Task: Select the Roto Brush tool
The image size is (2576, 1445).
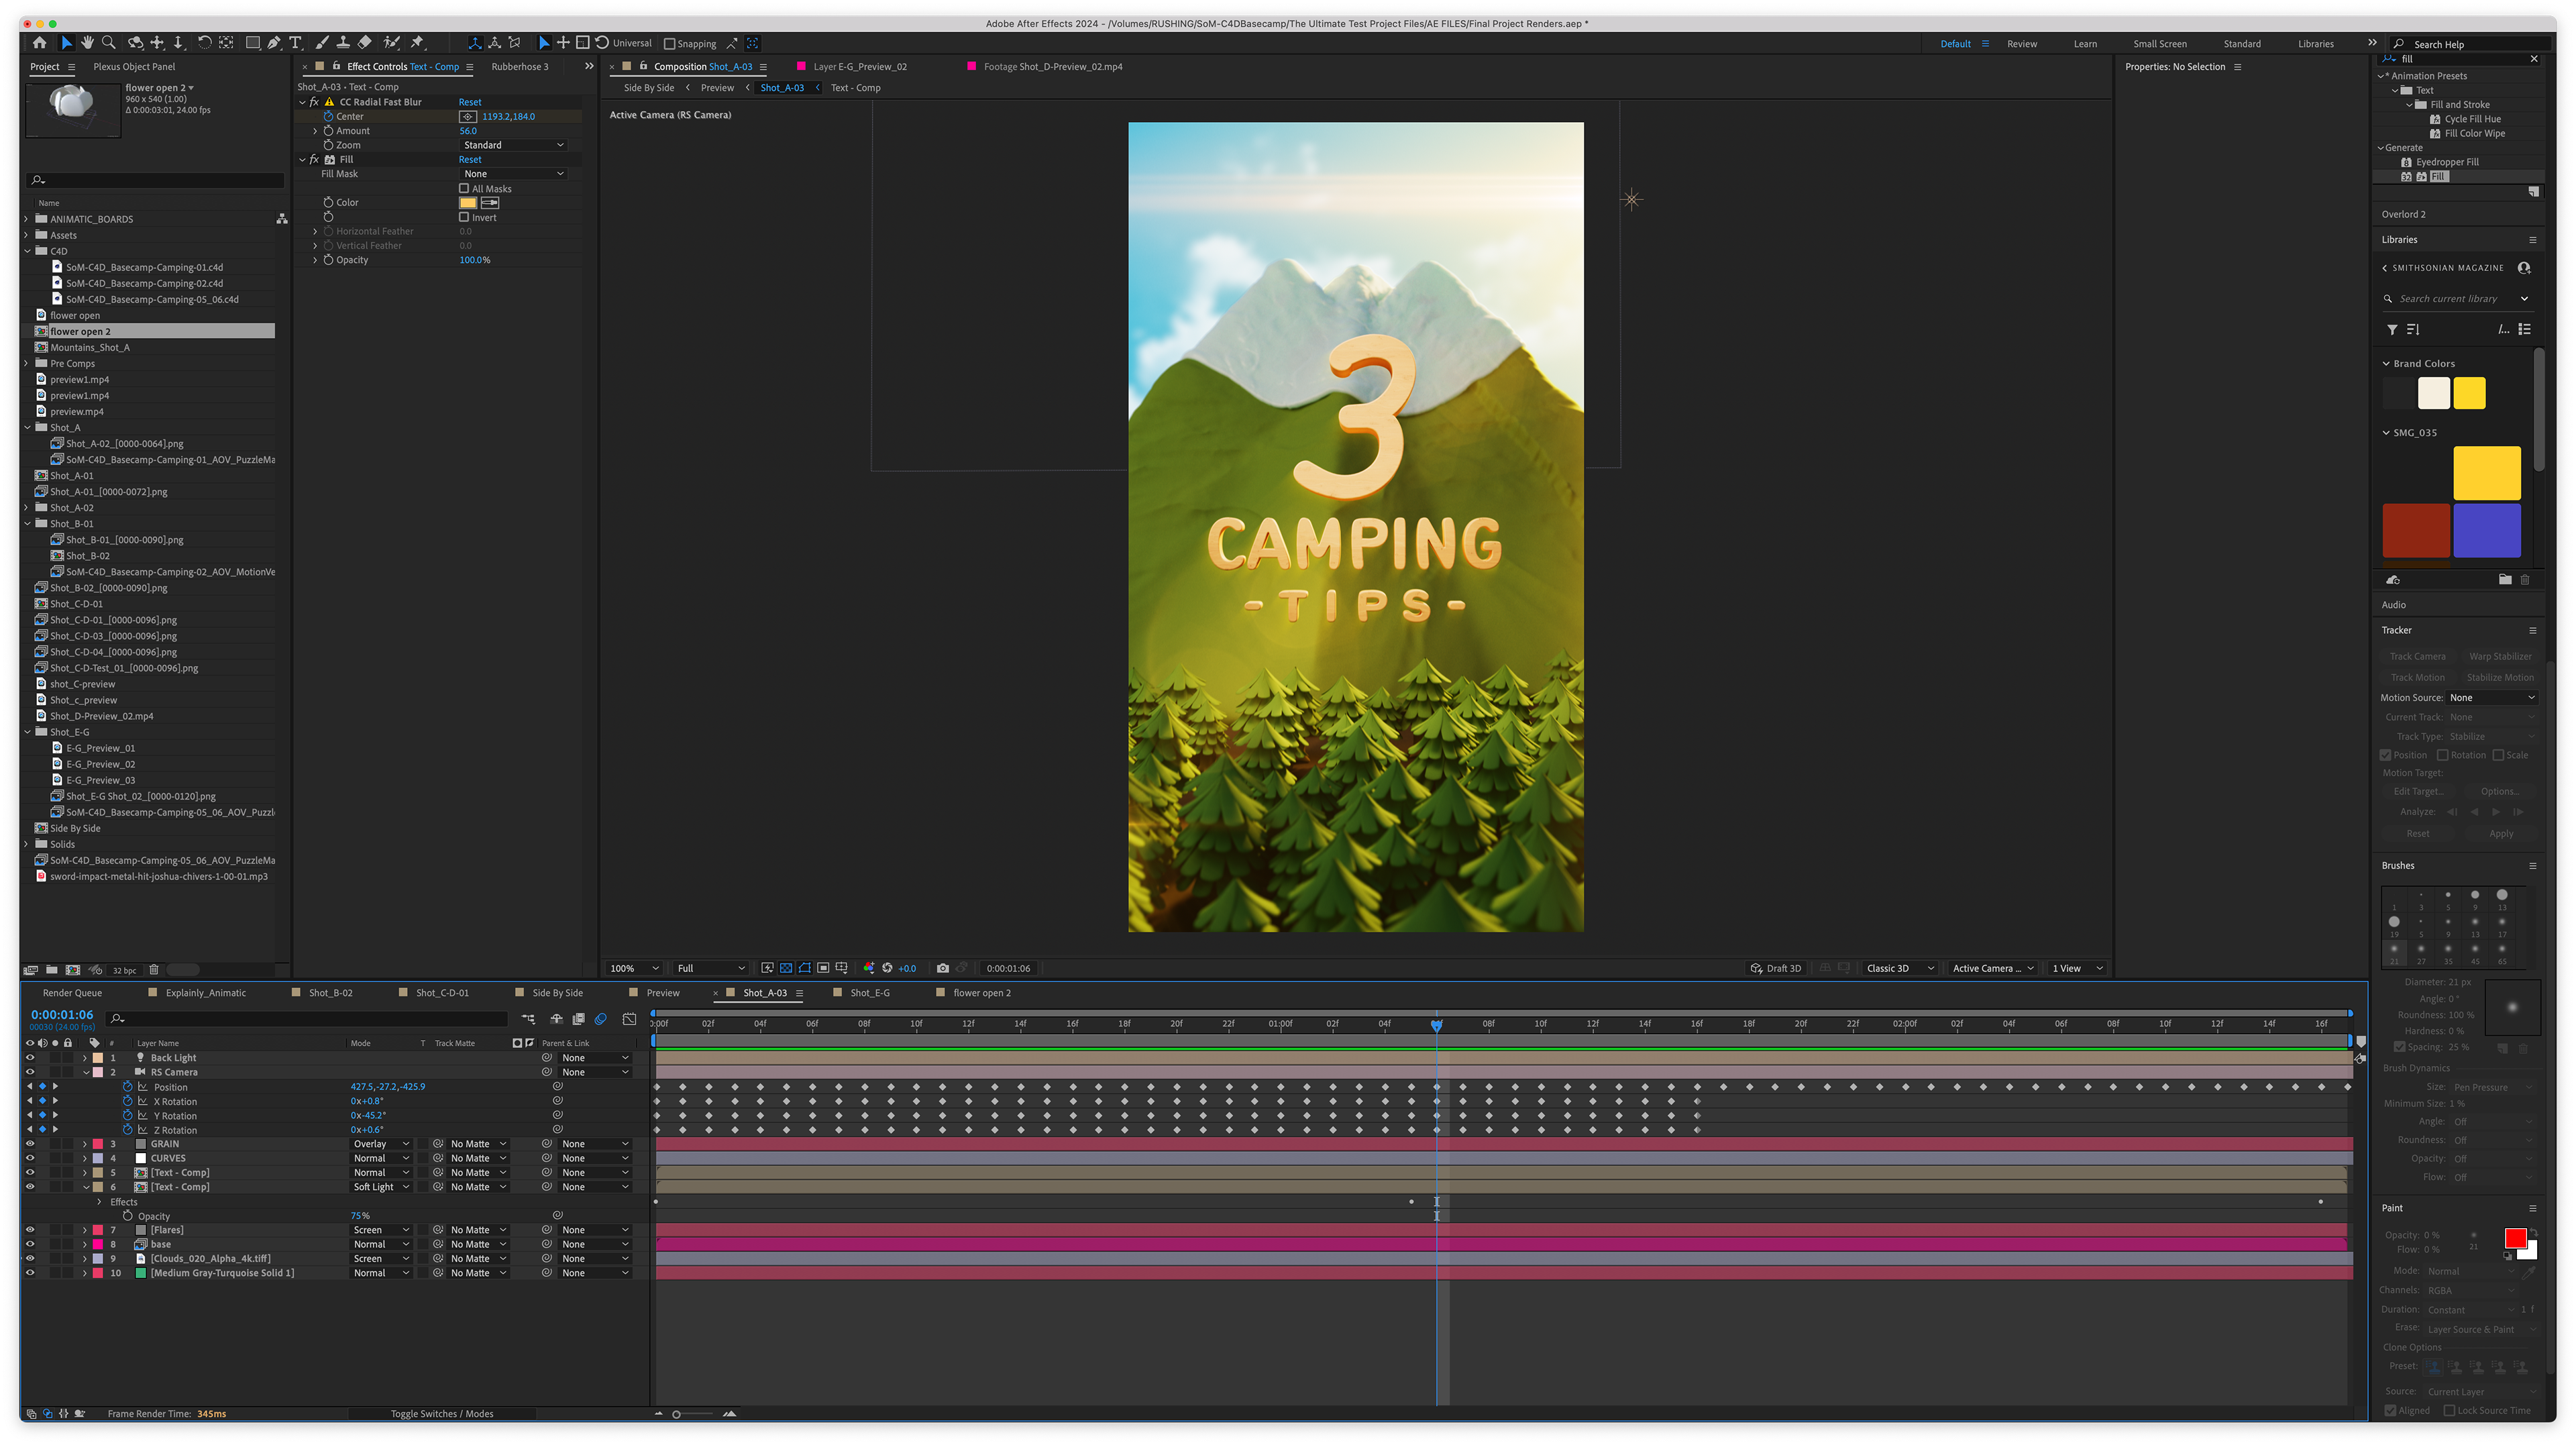Action: (x=392, y=43)
